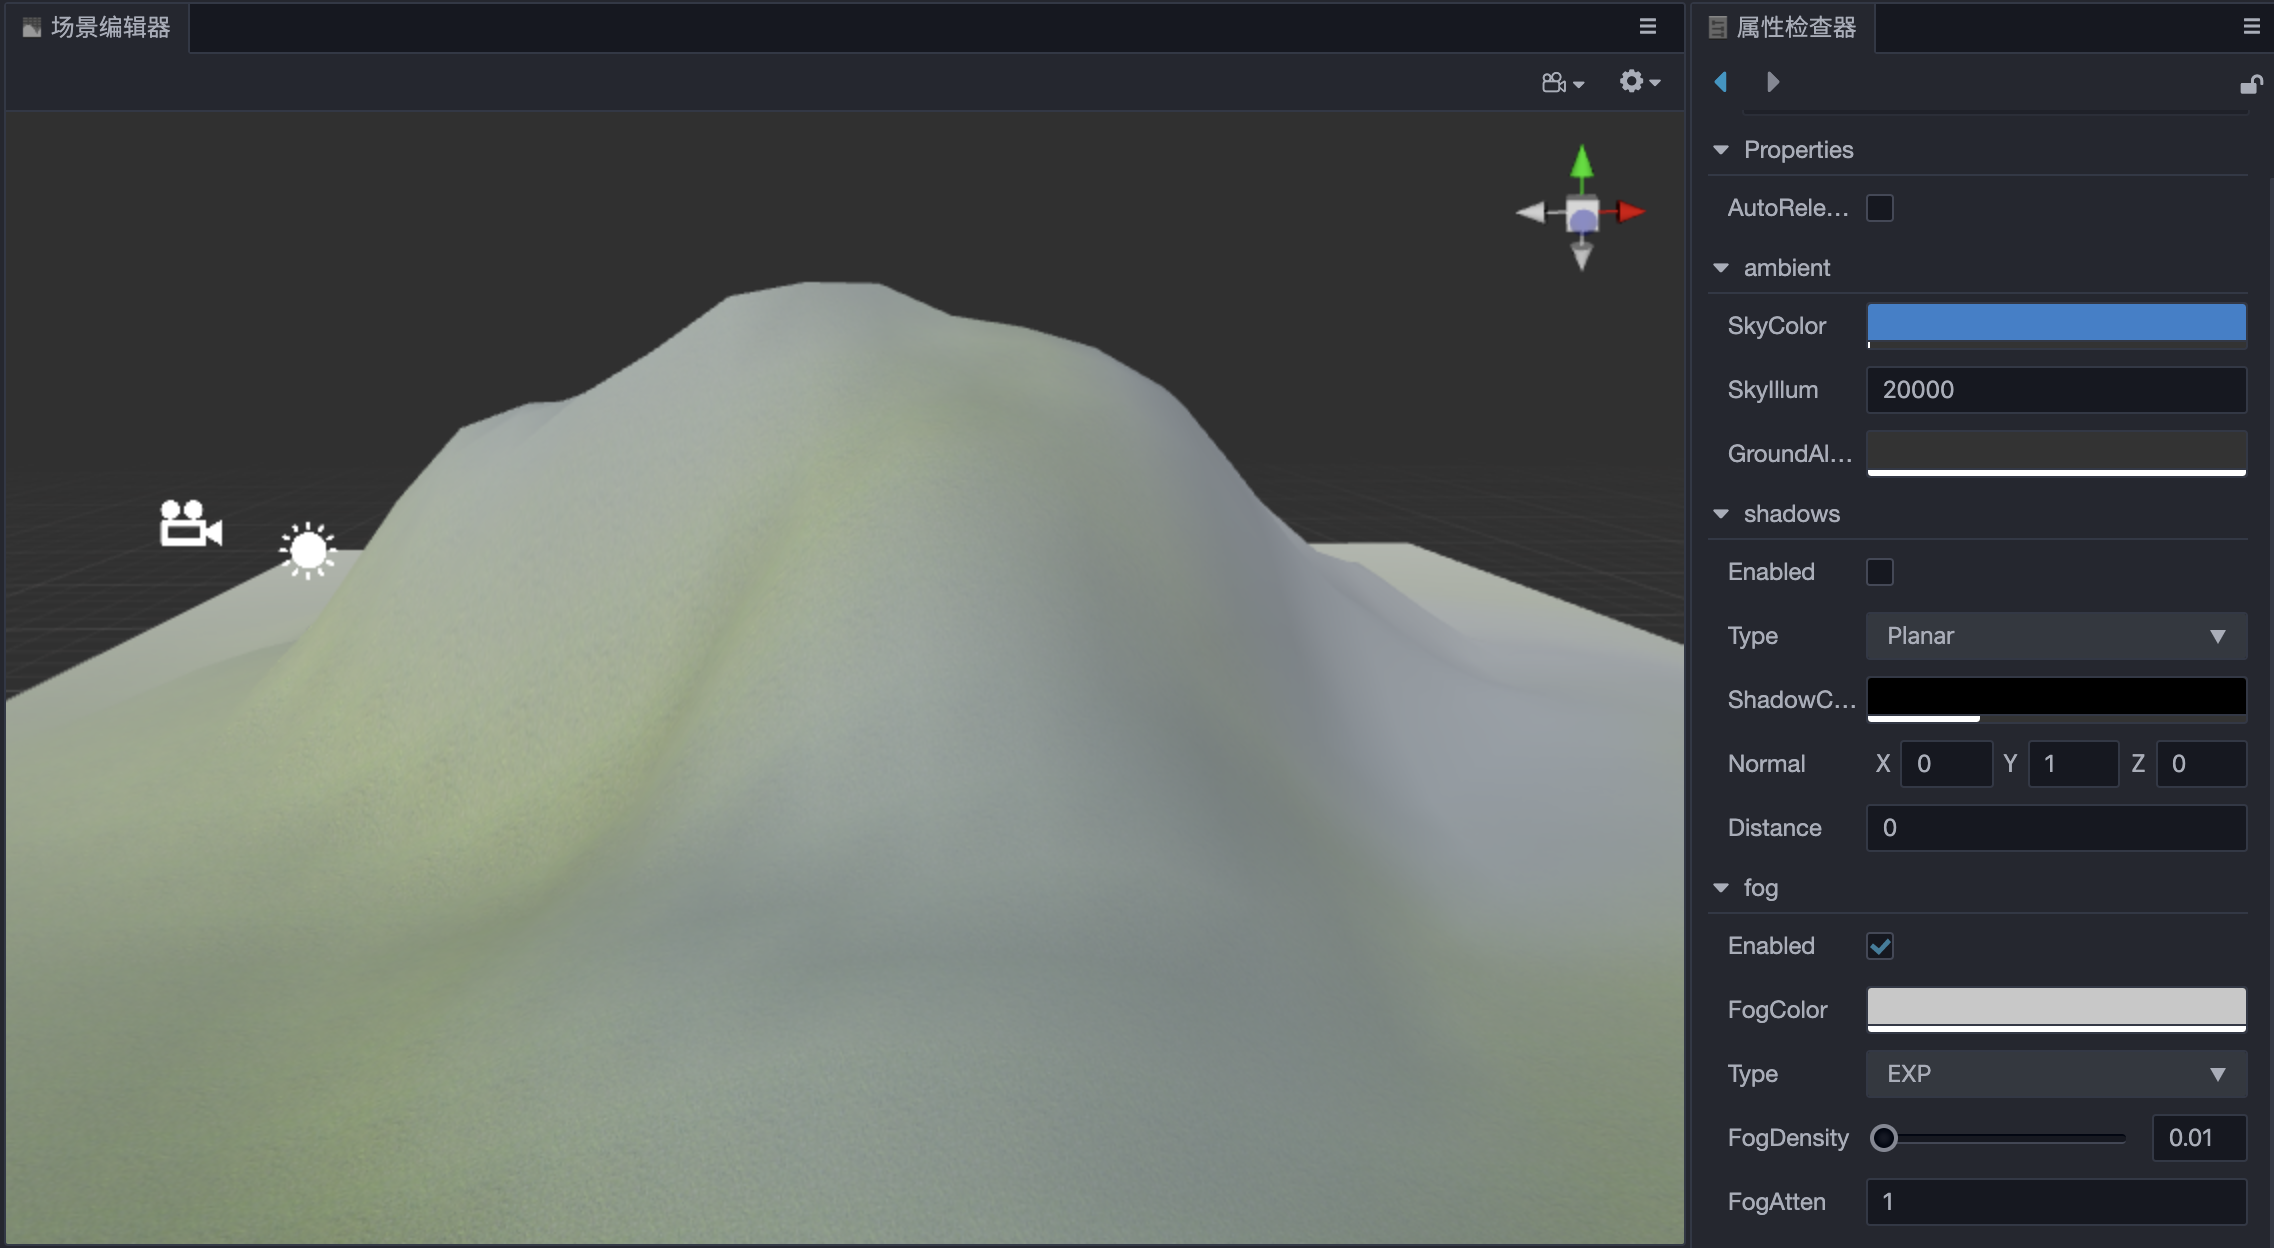The image size is (2274, 1248).
Task: Disable fog with the Enabled checkbox
Action: [x=1880, y=946]
